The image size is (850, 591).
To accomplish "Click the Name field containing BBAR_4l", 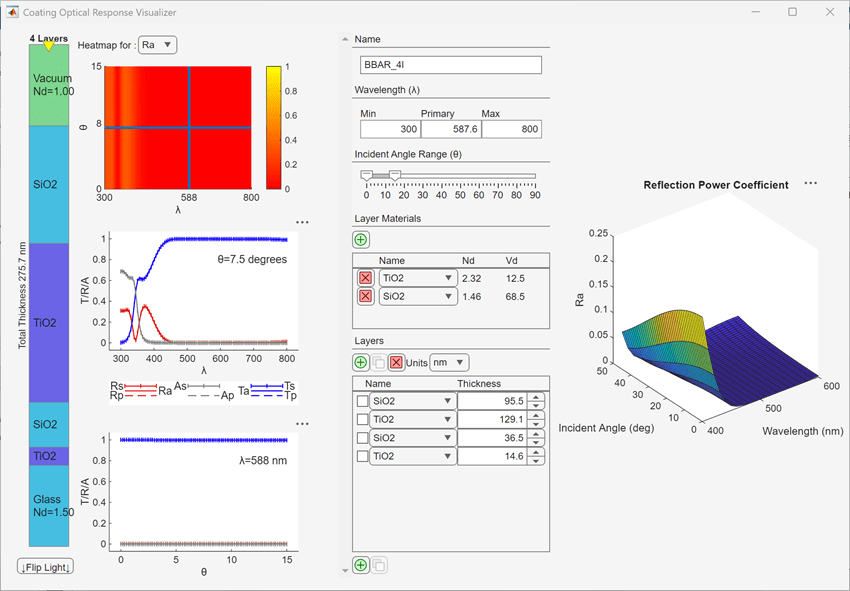I will (x=450, y=65).
